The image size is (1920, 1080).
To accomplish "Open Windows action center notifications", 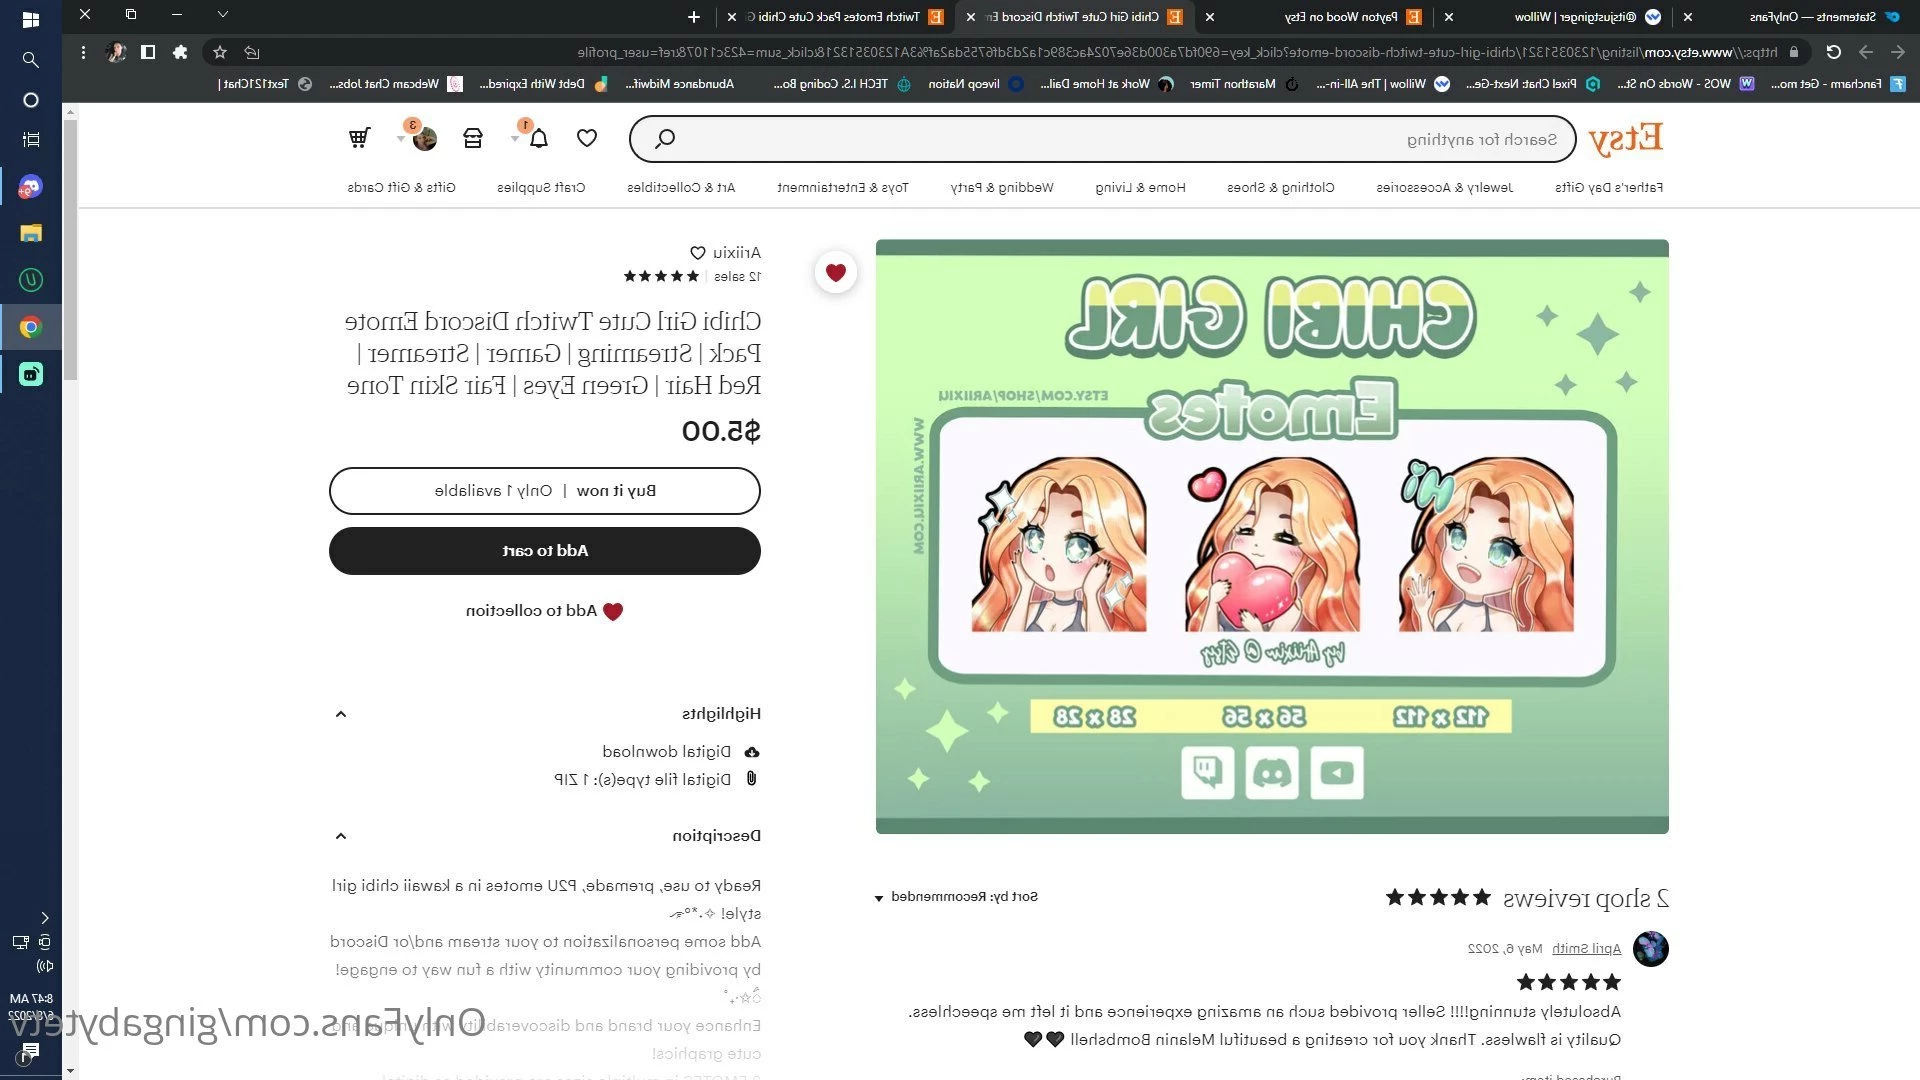I will (30, 1051).
